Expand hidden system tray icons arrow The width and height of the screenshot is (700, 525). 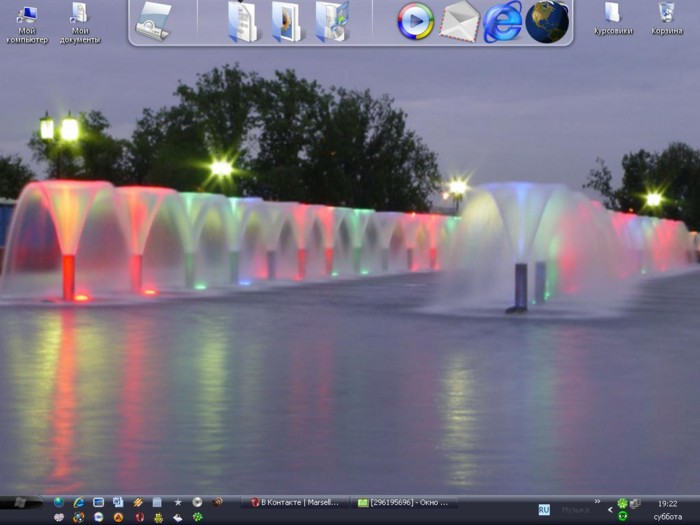610,510
